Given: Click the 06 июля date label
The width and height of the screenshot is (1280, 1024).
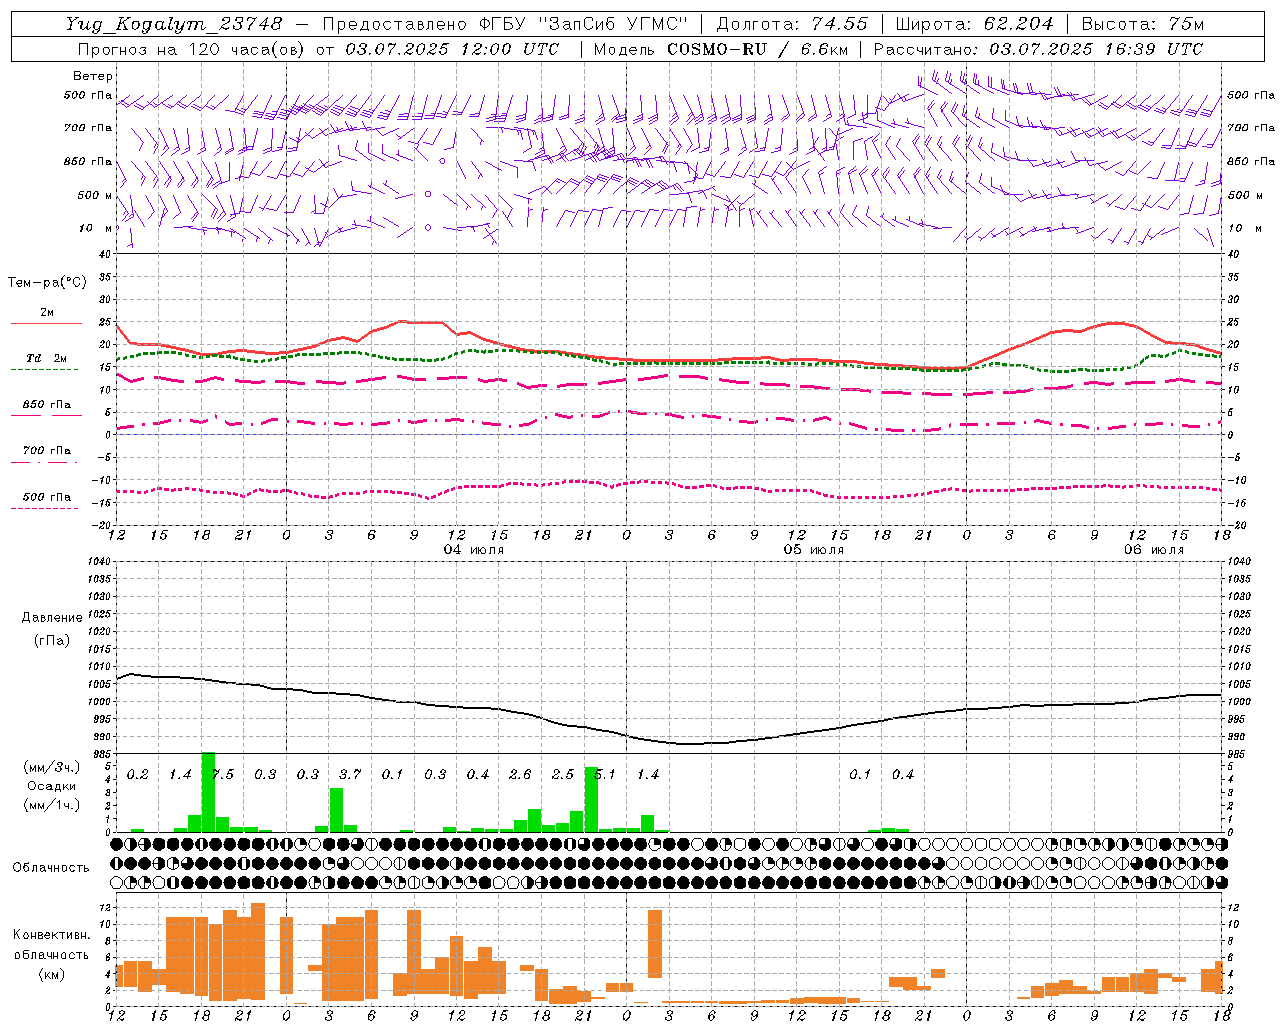Looking at the screenshot, I should point(1153,550).
